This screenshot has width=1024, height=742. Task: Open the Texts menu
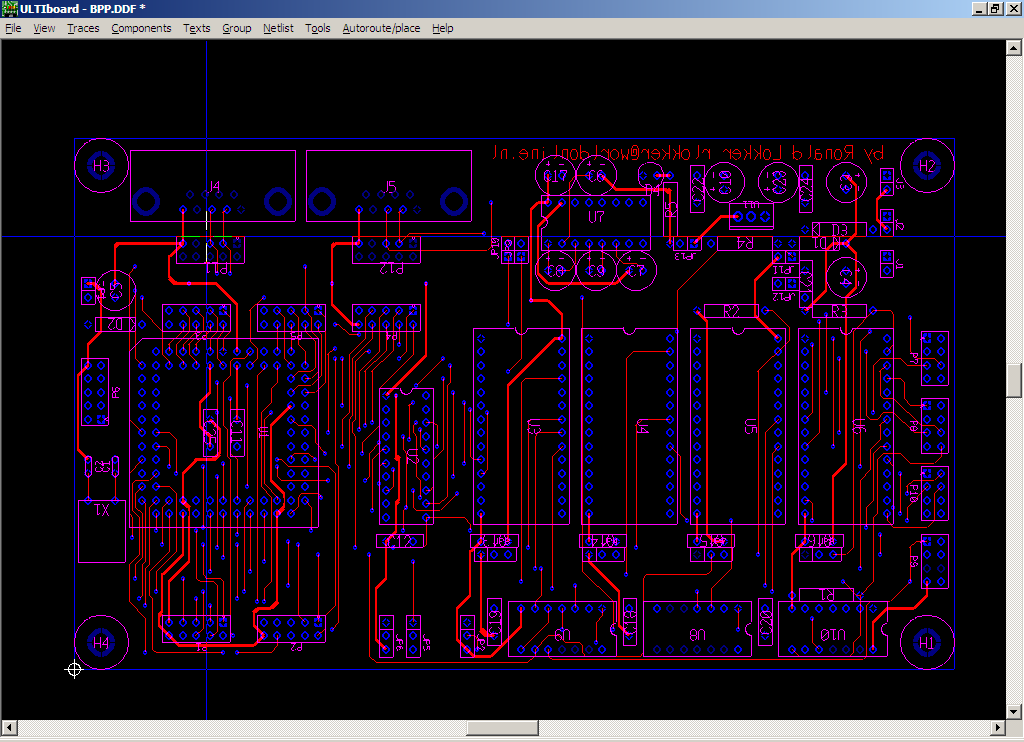coord(197,28)
